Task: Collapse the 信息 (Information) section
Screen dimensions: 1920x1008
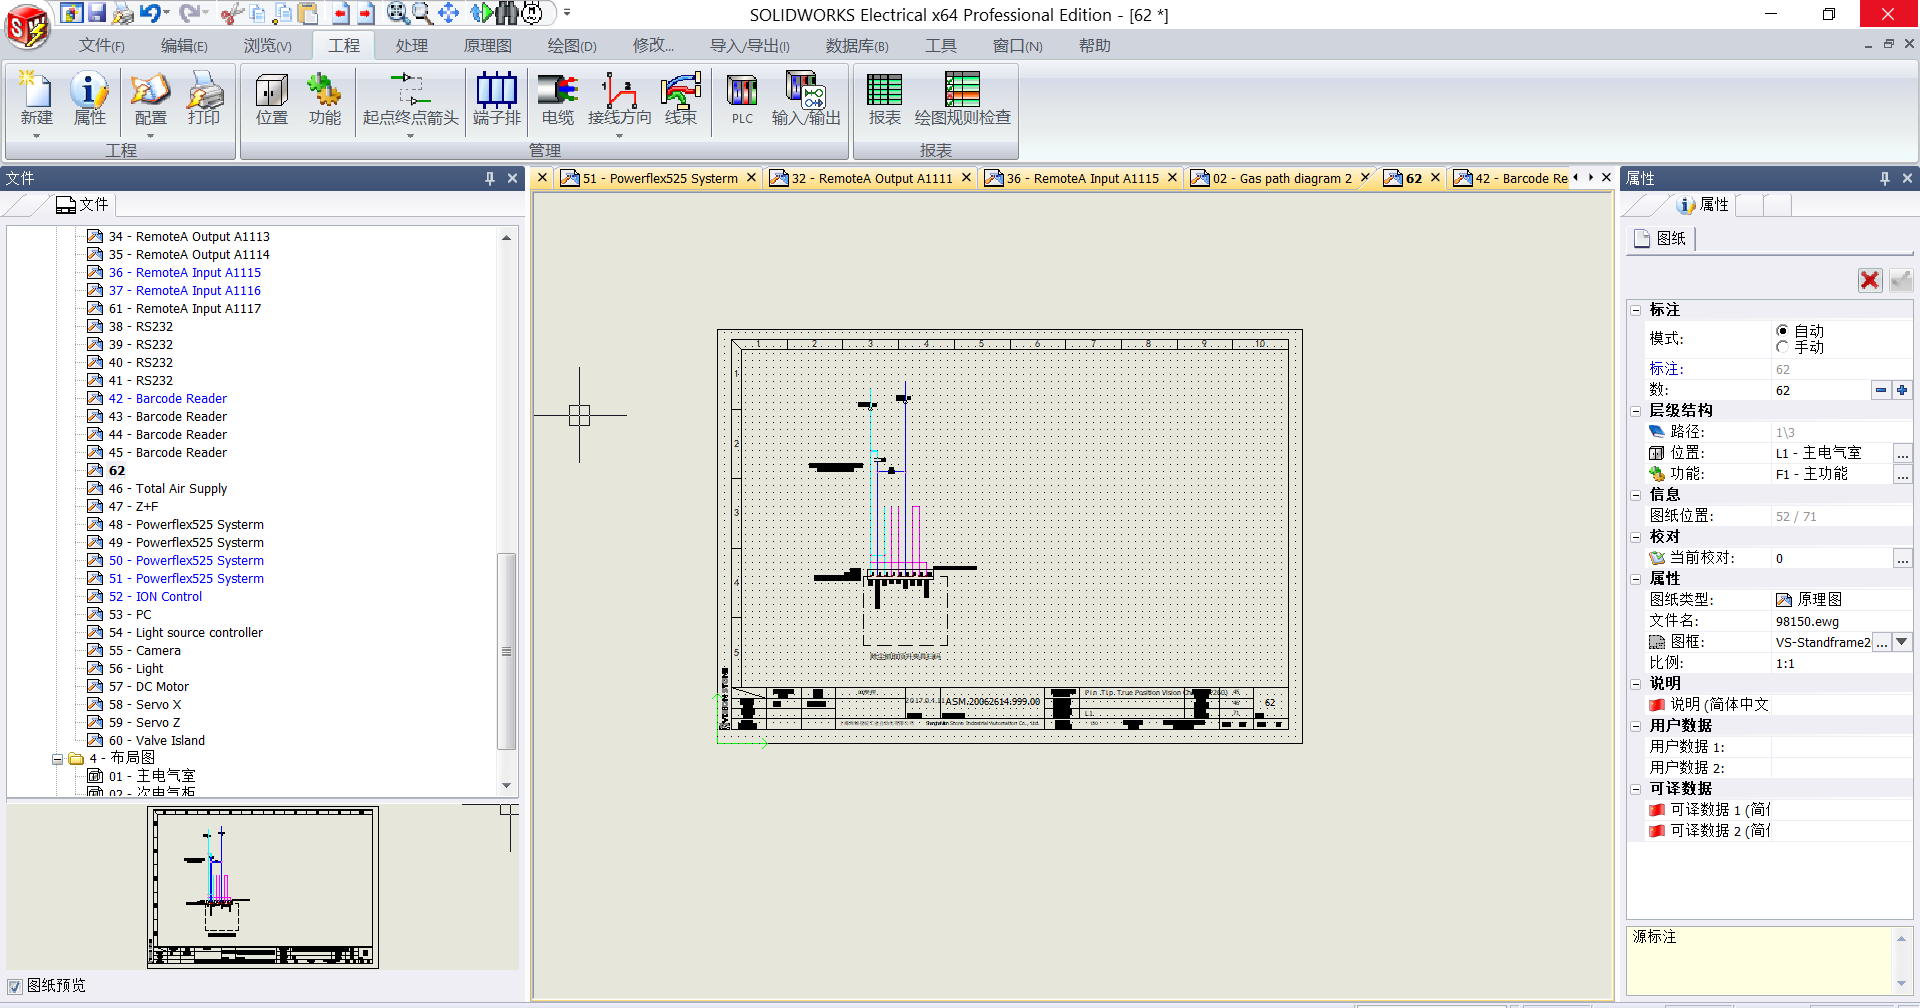Action: click(1636, 495)
